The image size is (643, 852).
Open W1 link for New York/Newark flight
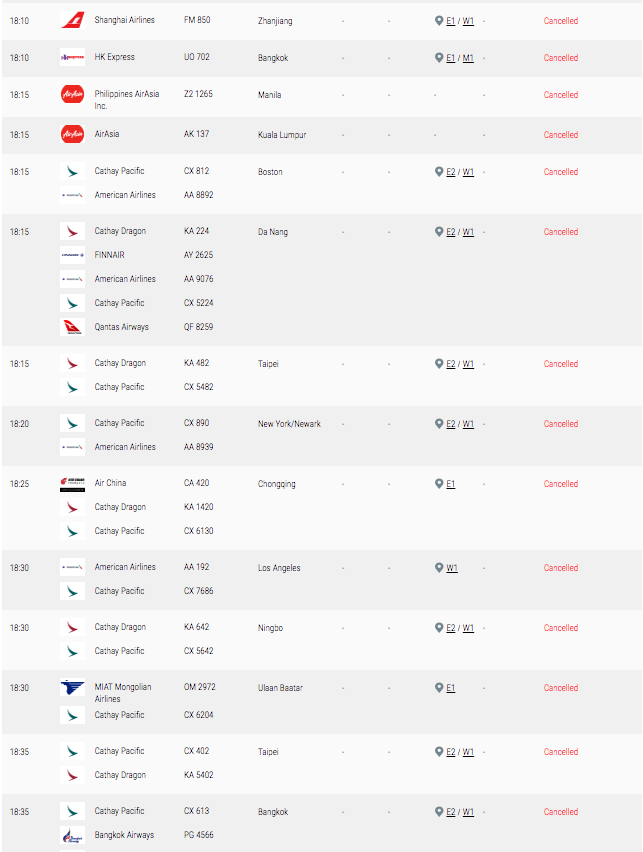pos(468,424)
